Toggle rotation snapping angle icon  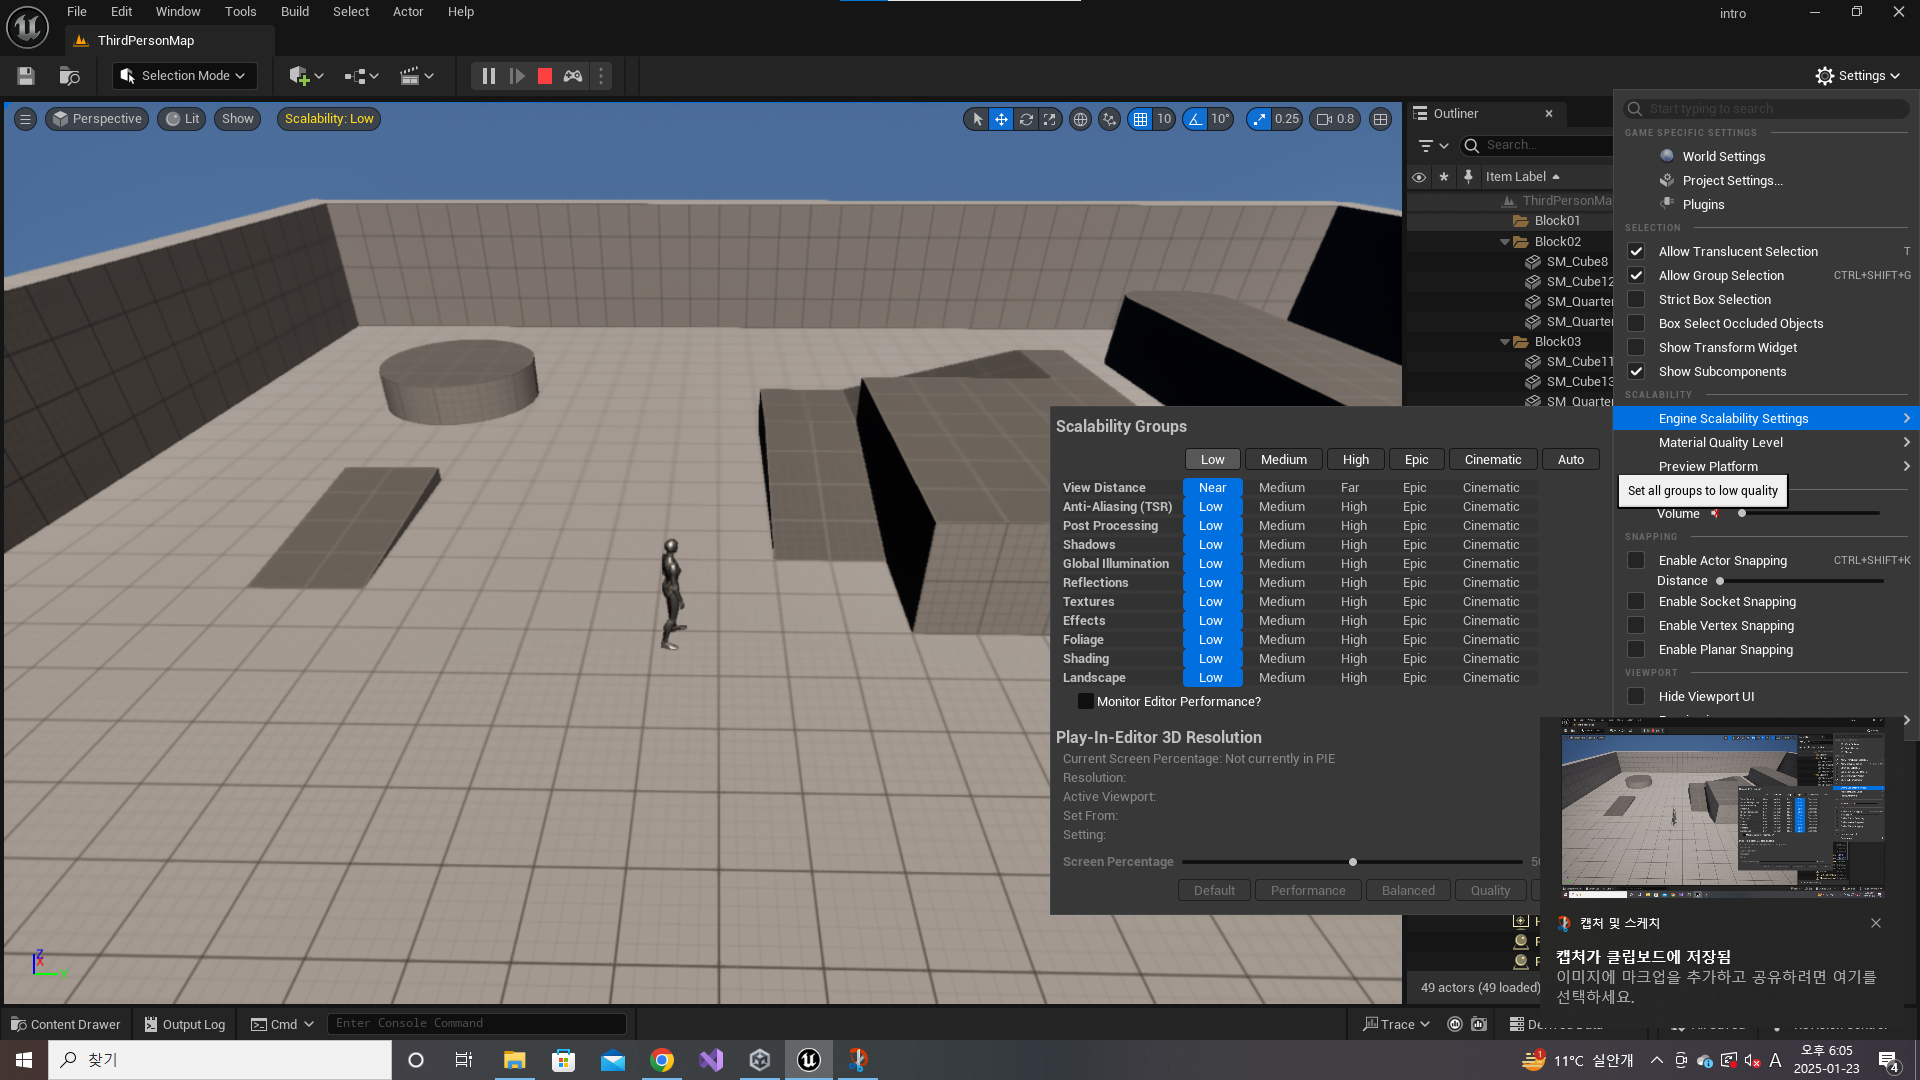tap(1195, 119)
